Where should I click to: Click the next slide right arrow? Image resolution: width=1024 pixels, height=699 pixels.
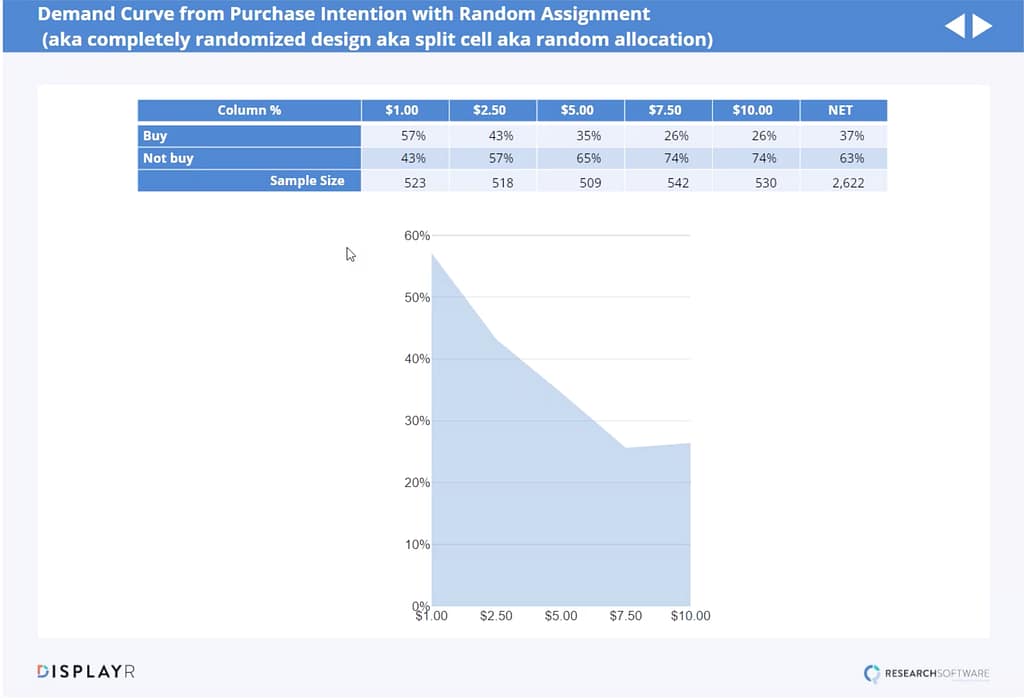click(982, 26)
